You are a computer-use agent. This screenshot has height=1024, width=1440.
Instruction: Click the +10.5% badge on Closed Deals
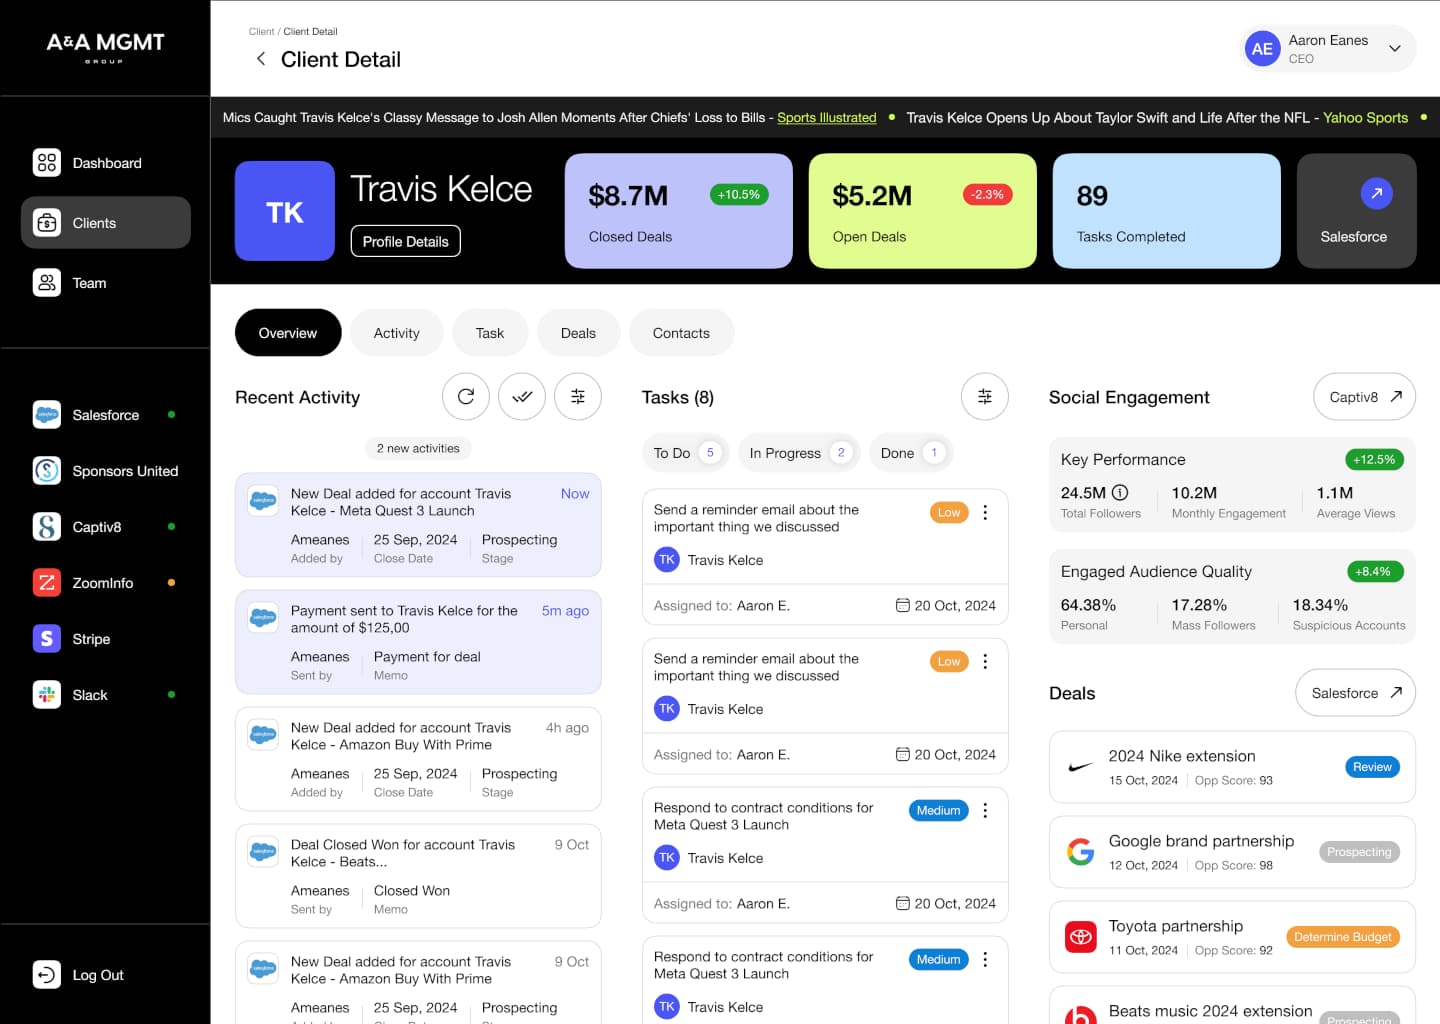739,195
